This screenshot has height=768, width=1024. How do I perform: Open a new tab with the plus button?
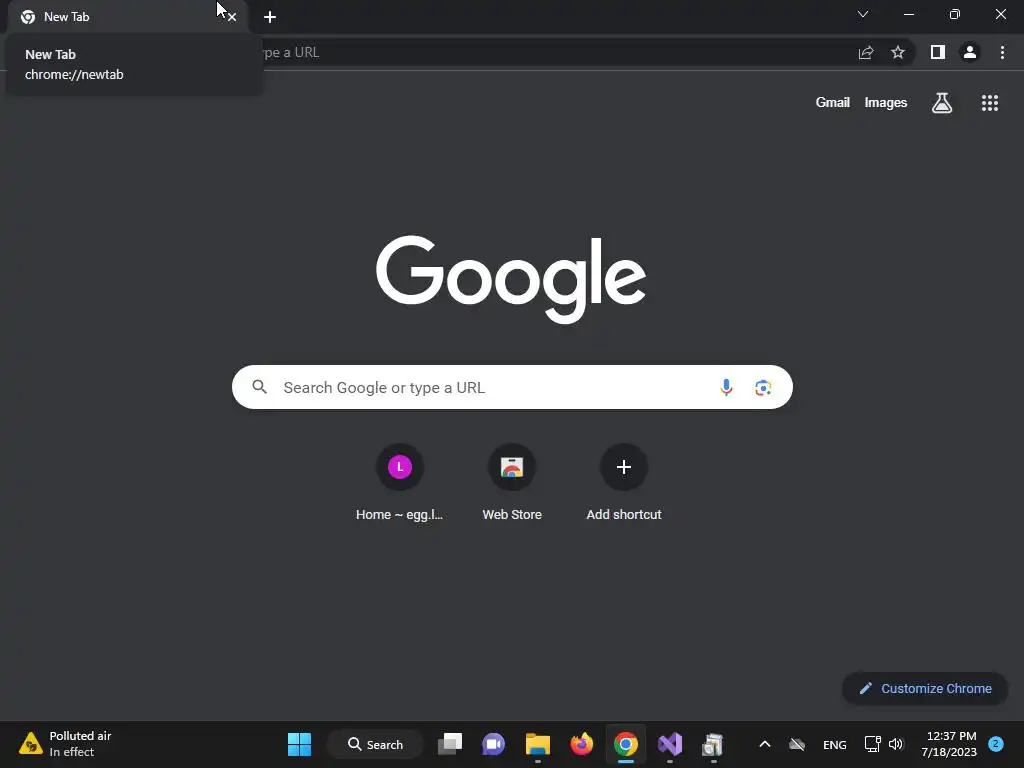[270, 17]
